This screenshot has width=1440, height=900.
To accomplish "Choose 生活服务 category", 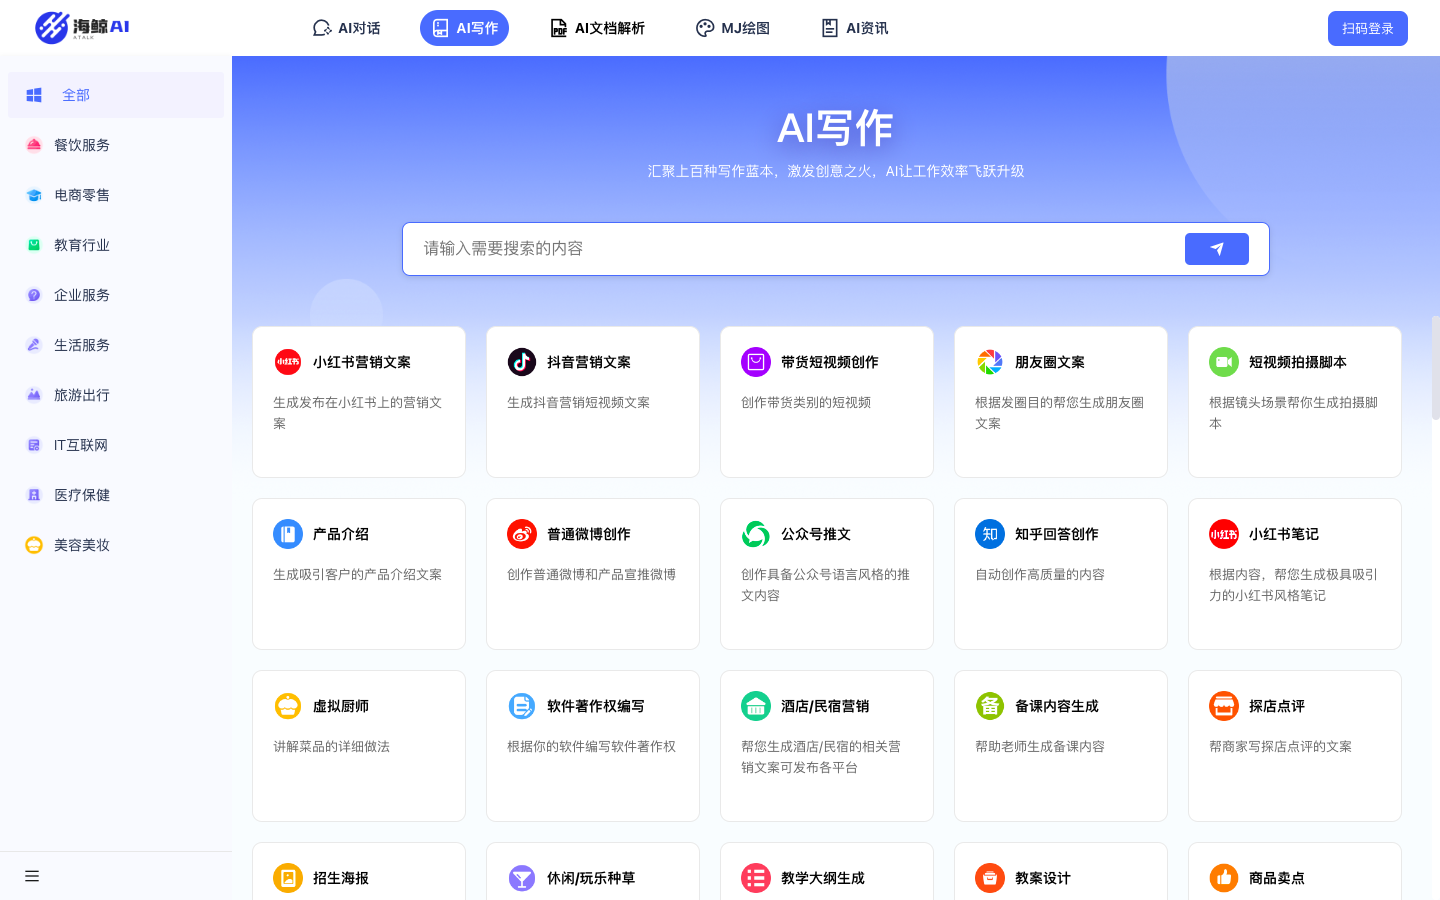I will [116, 345].
